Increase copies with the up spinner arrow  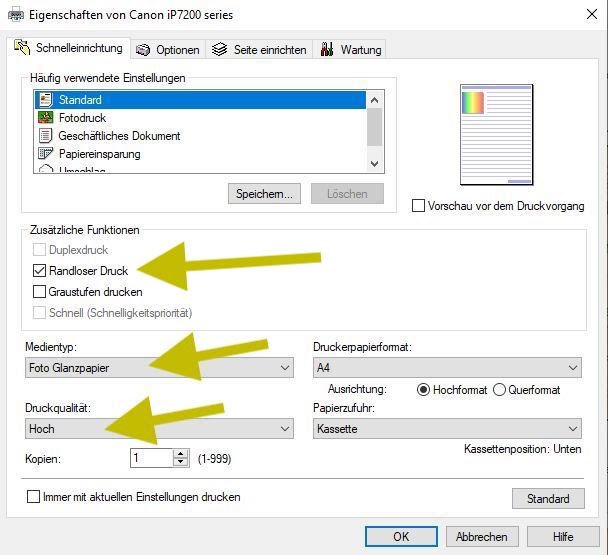coord(181,454)
